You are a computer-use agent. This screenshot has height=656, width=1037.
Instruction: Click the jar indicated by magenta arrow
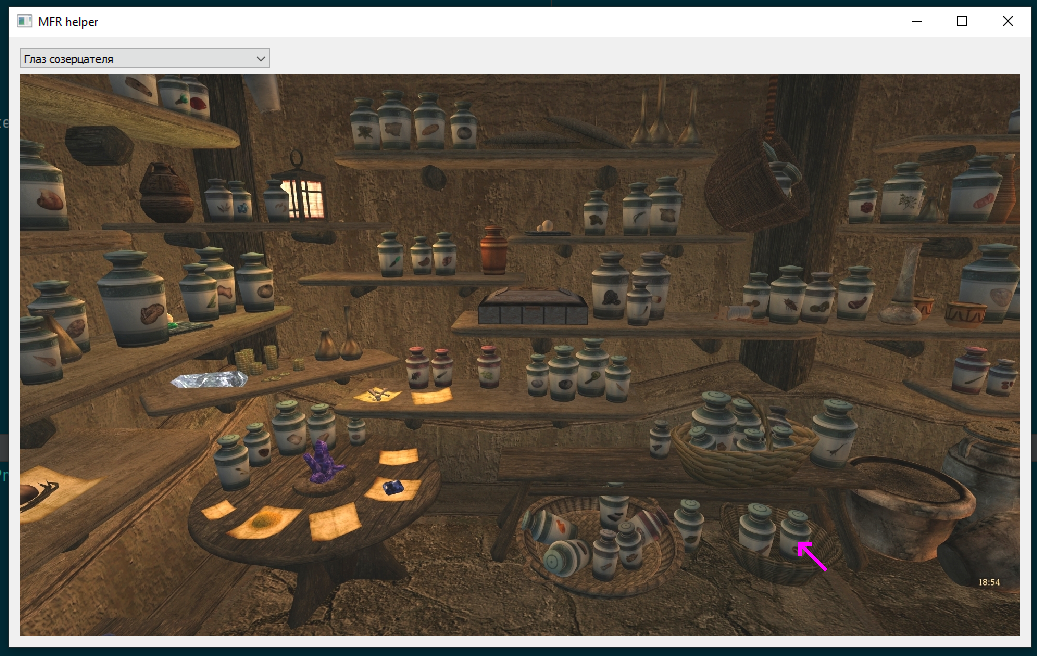(795, 531)
